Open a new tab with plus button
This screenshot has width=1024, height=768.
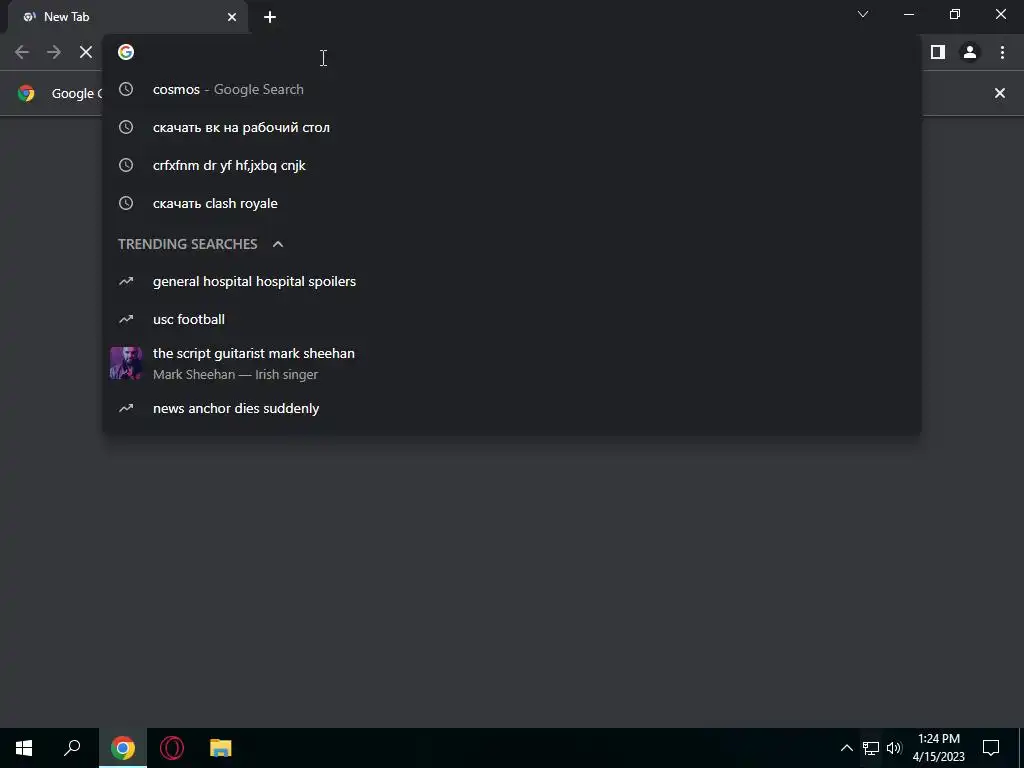click(x=270, y=17)
